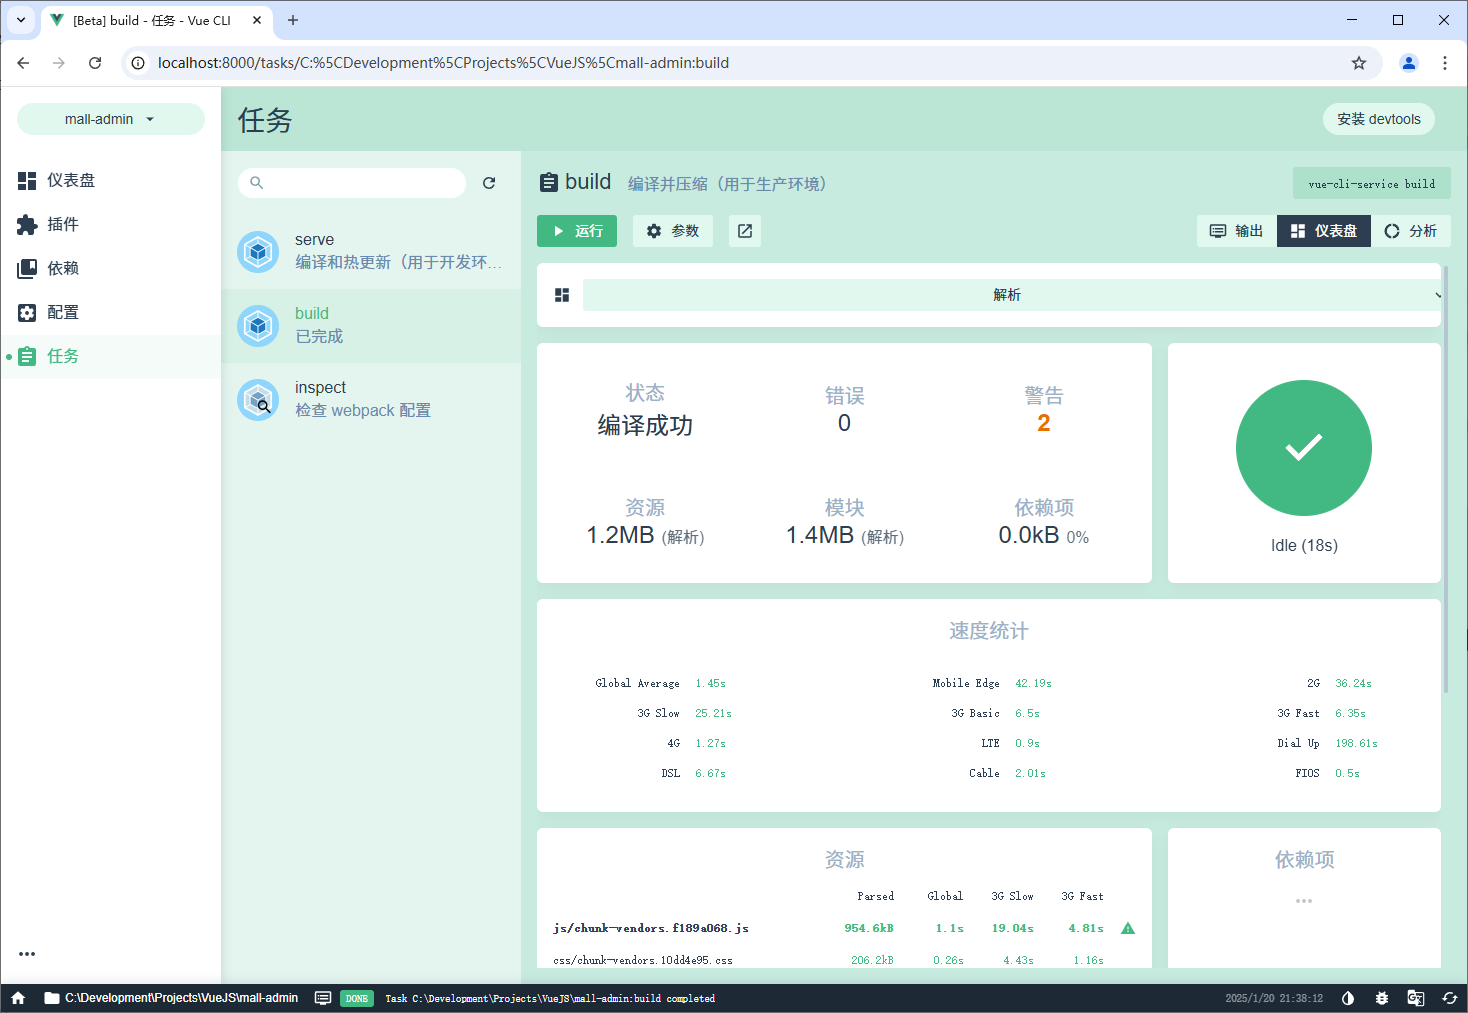This screenshot has height=1013, width=1468.
Task: Click the reset plugin API icon in status bar
Action: pyautogui.click(x=1450, y=998)
